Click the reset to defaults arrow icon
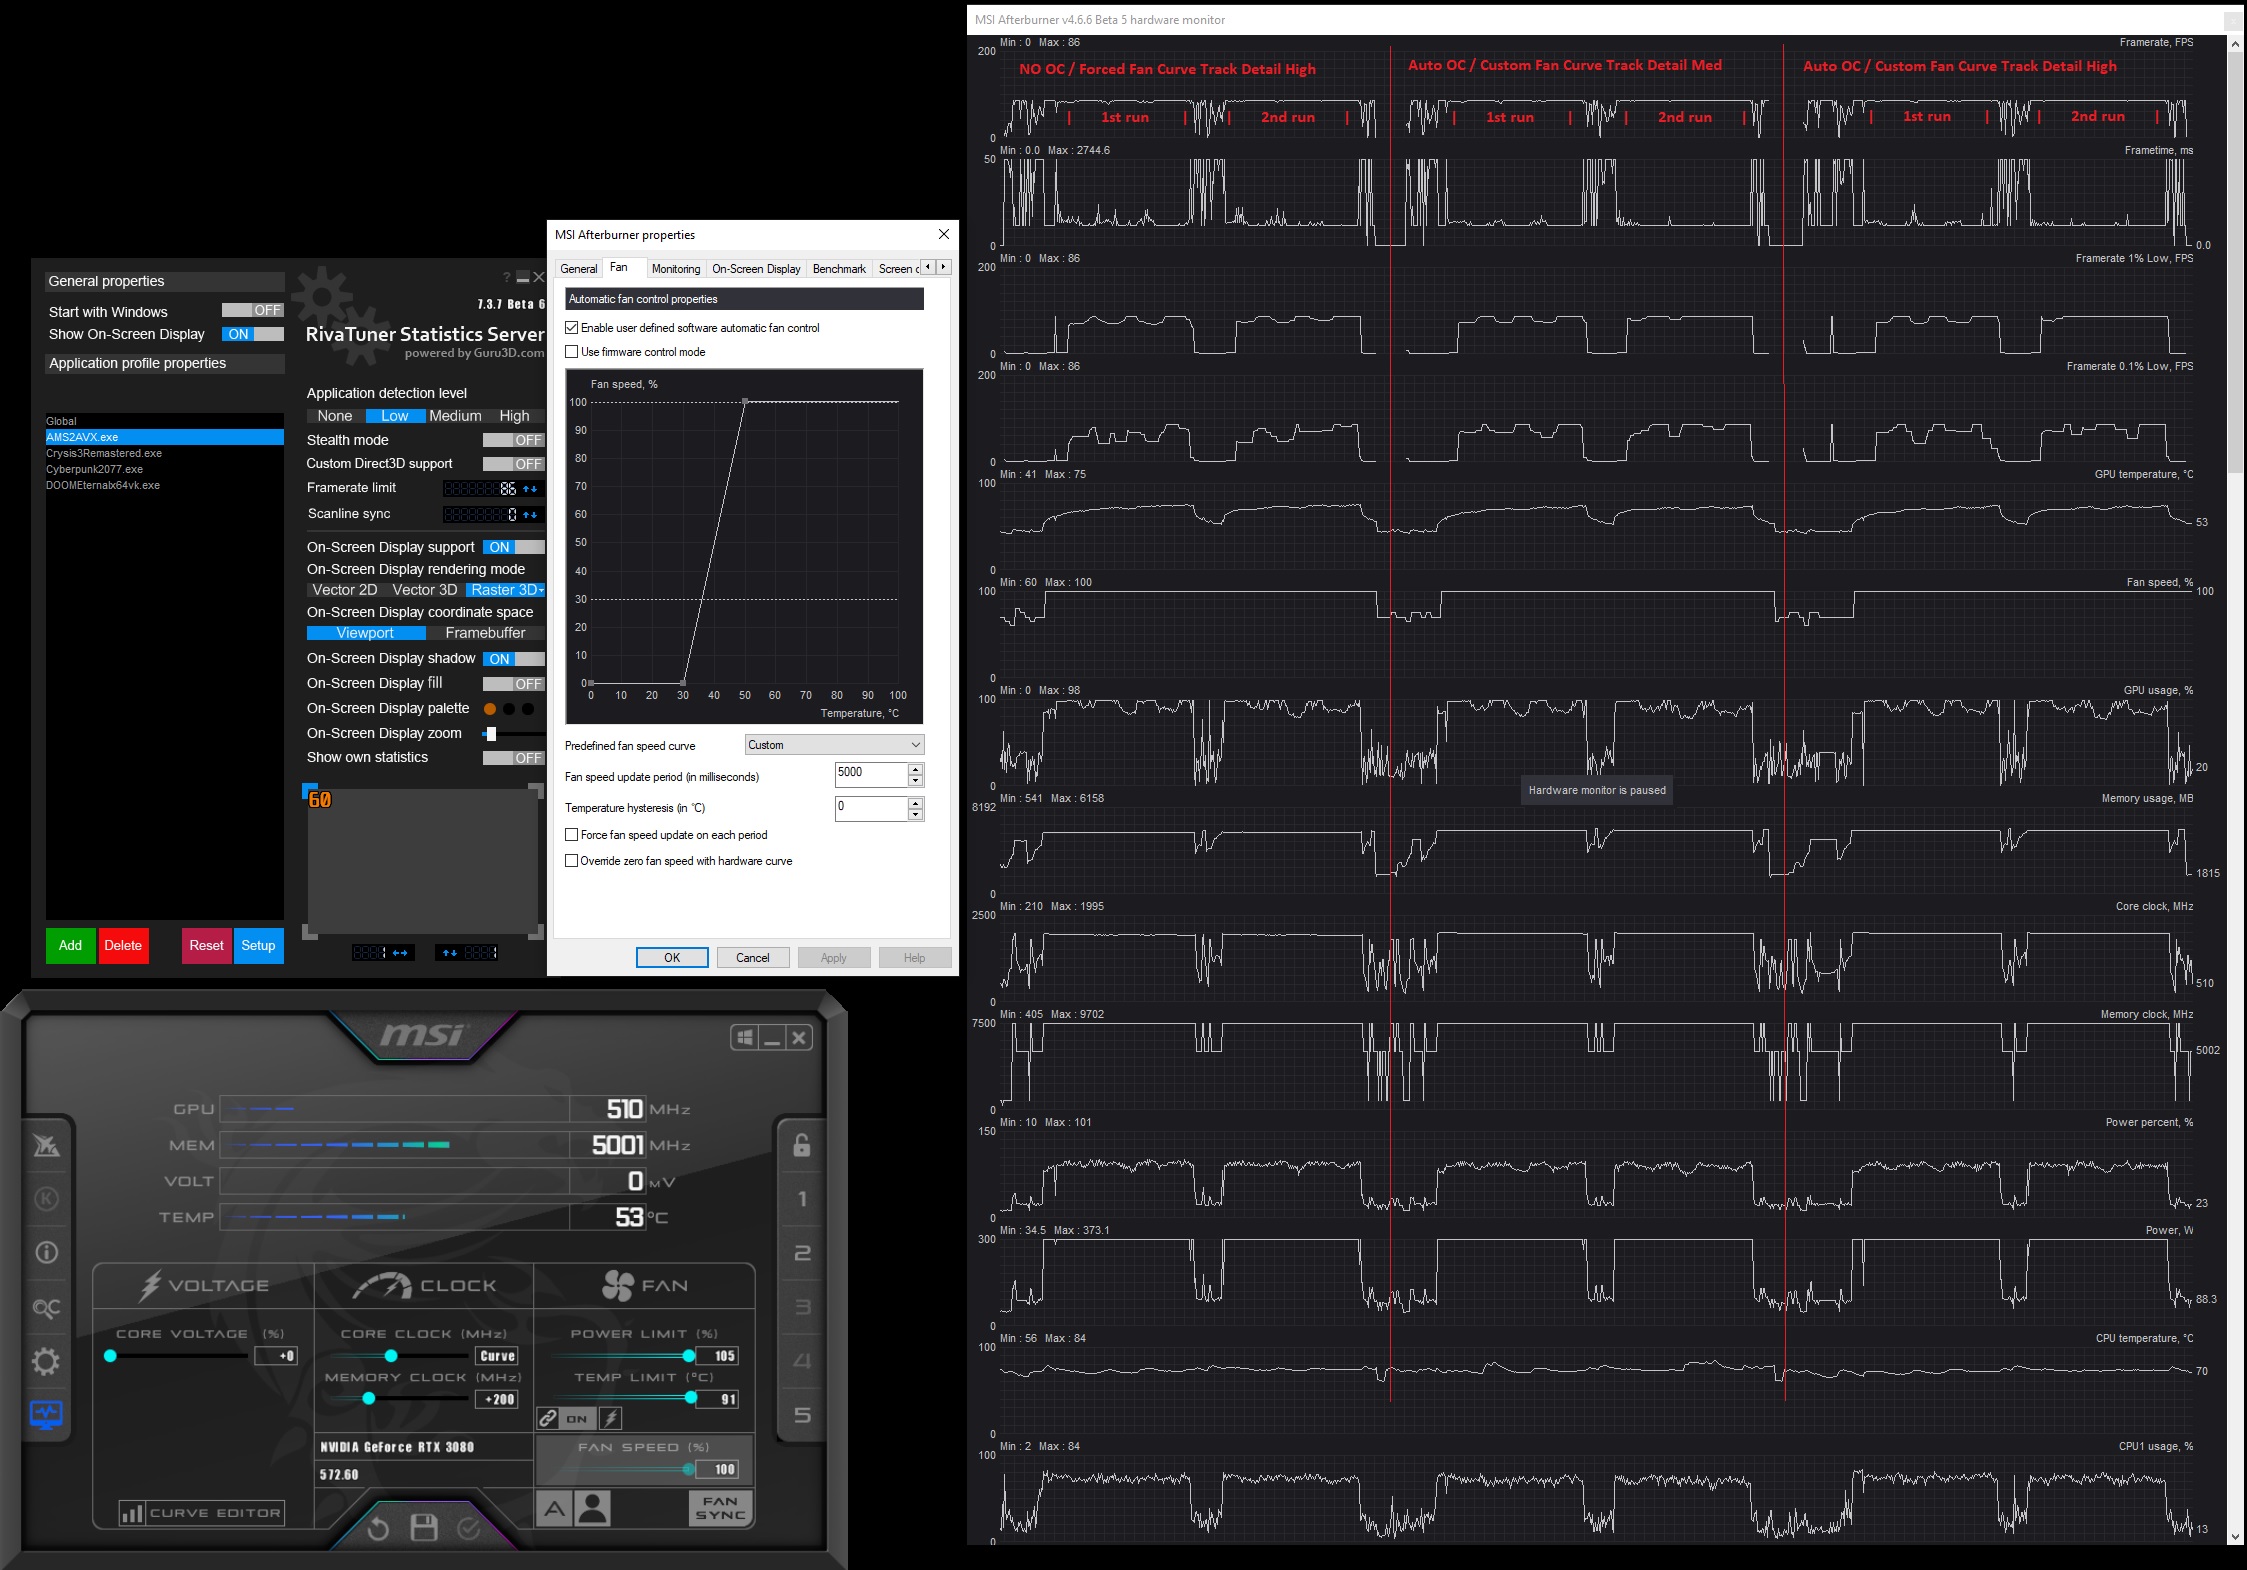 (x=377, y=1528)
